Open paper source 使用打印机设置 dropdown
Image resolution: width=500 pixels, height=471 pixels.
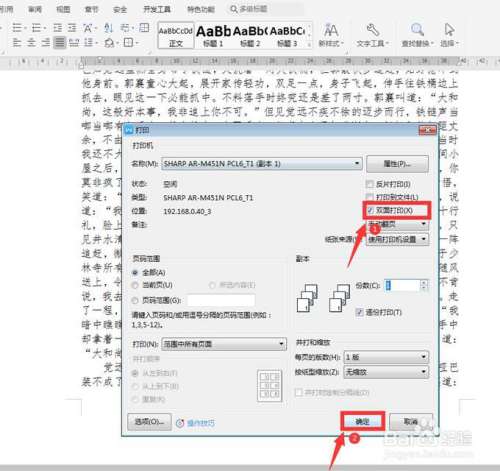[x=397, y=239]
